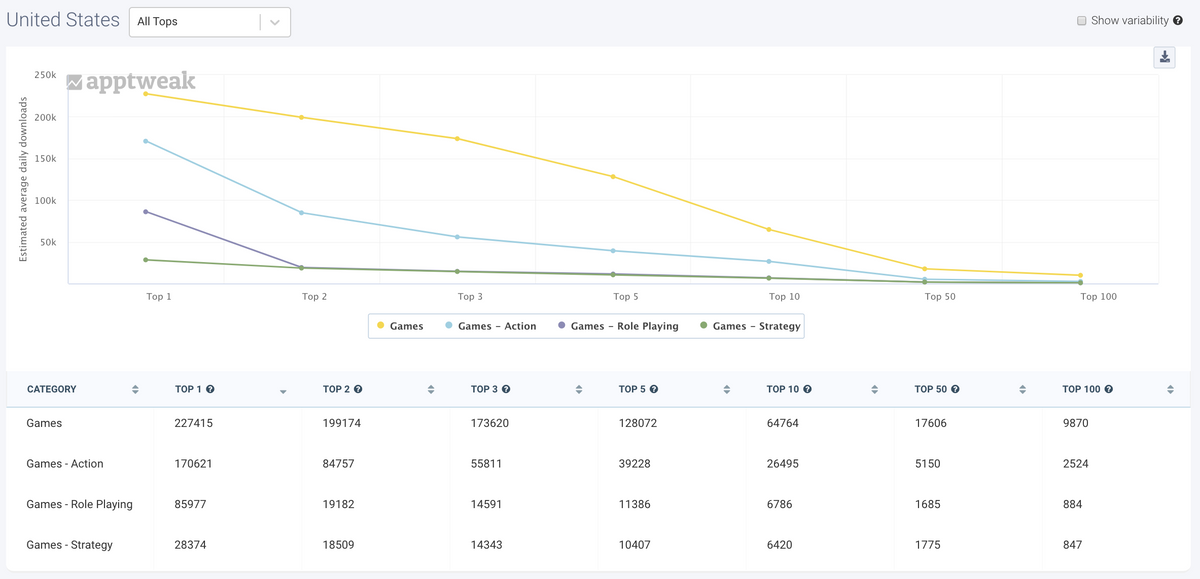Click the TOP 100 column header text
This screenshot has height=579, width=1200.
pos(1081,389)
